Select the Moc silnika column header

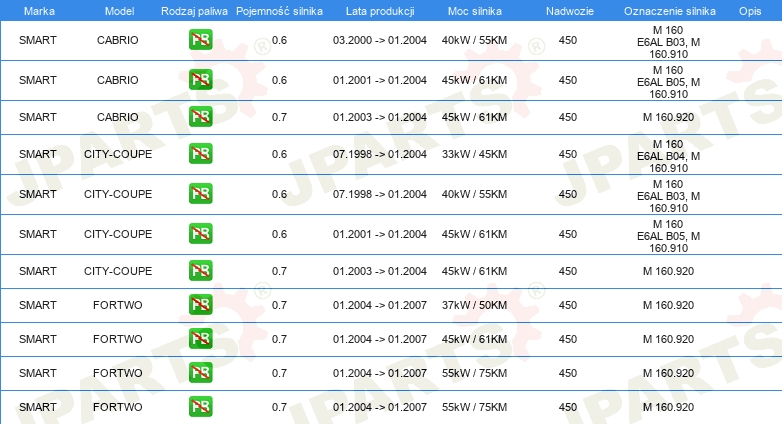coord(474,11)
